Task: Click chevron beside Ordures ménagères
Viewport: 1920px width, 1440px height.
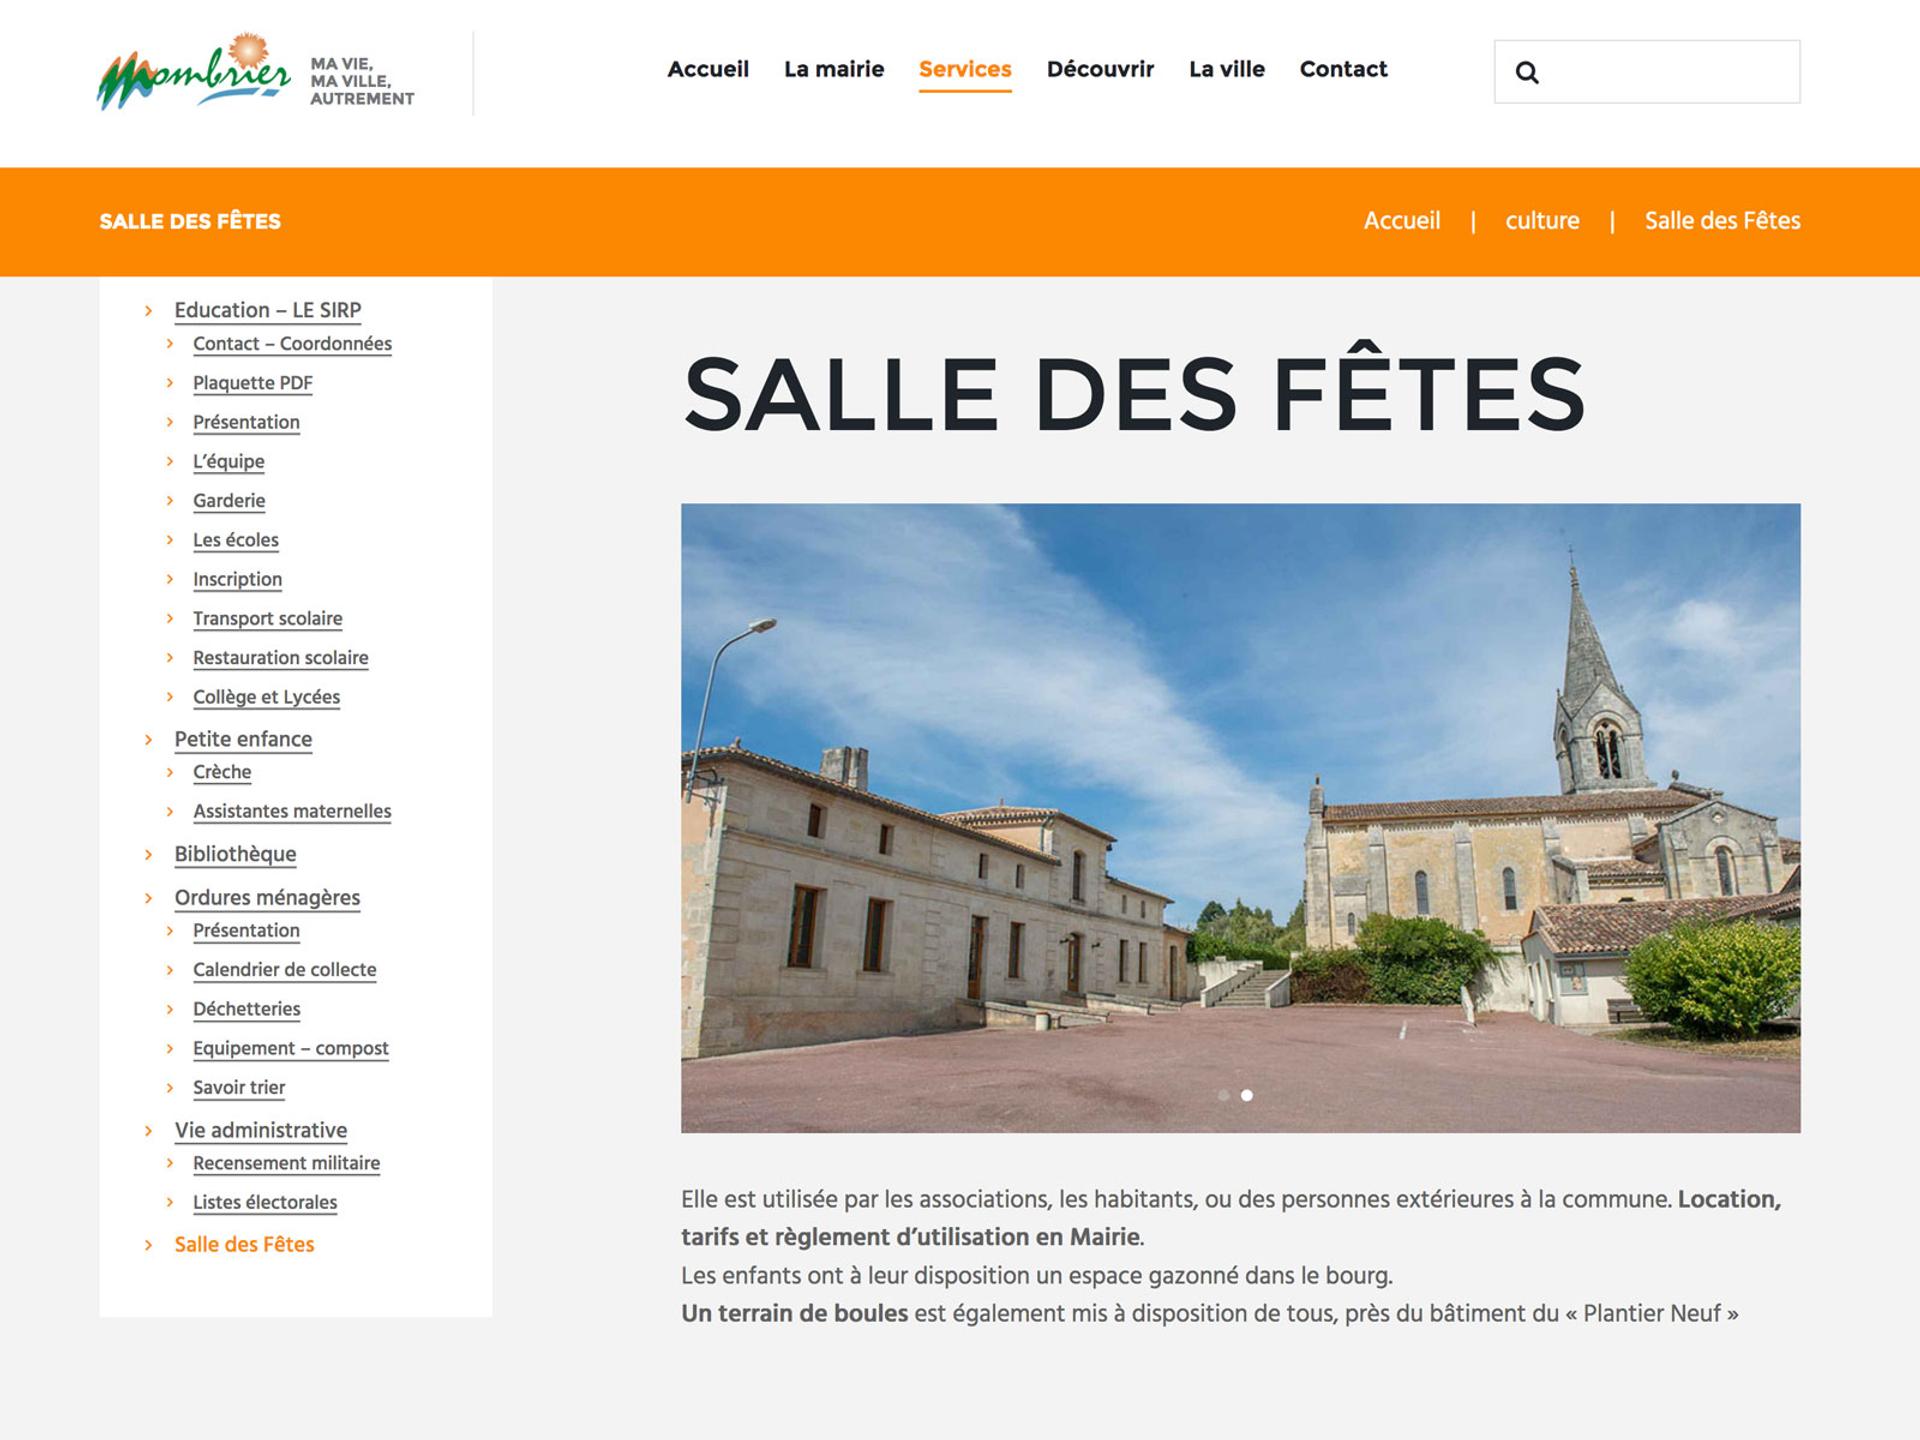Action: [148, 898]
